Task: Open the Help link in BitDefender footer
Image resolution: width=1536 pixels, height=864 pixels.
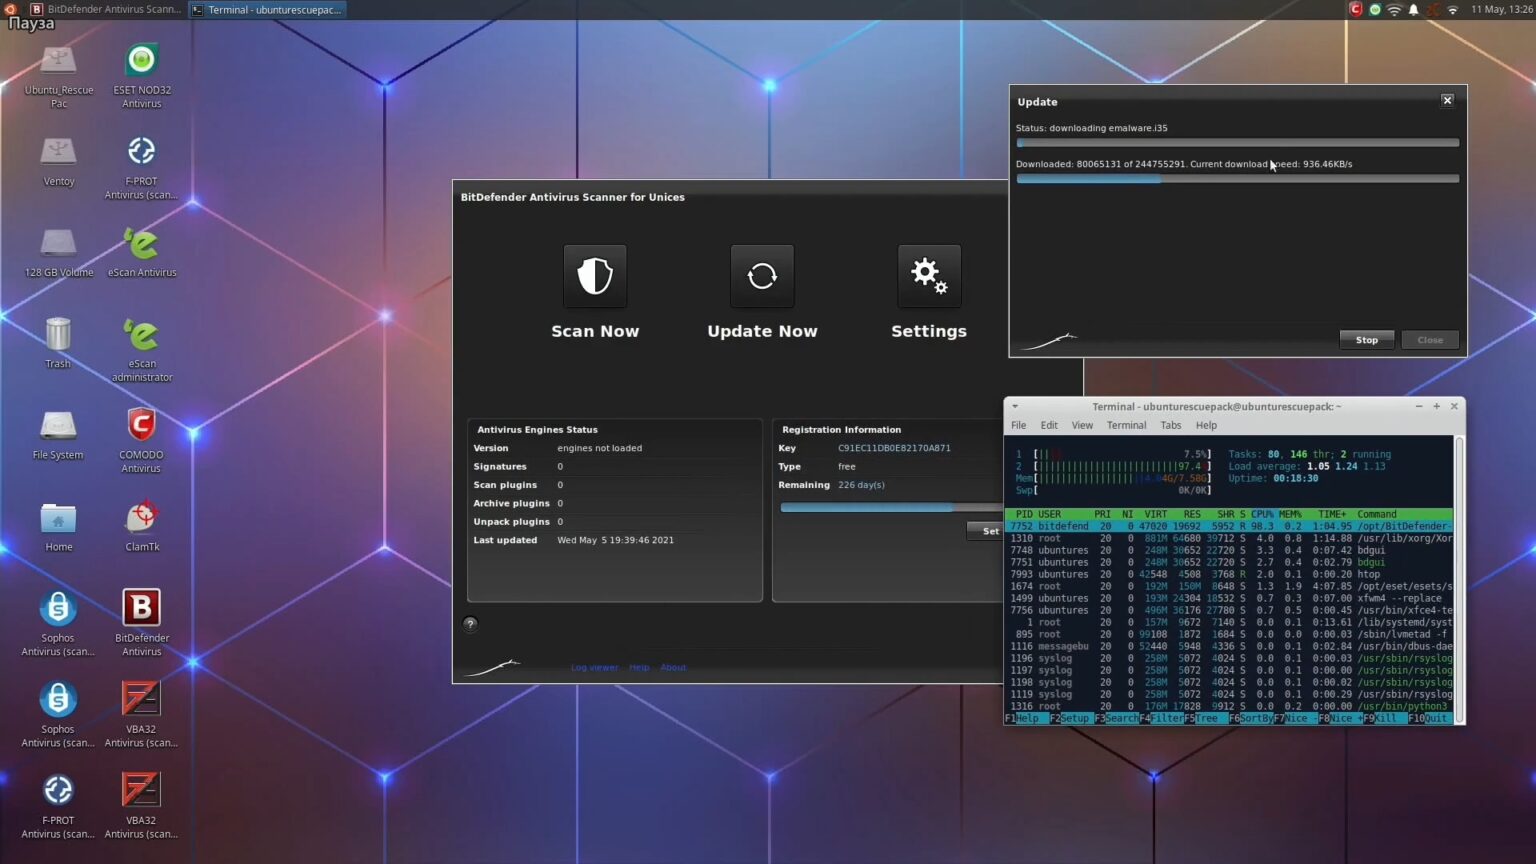Action: 639,667
